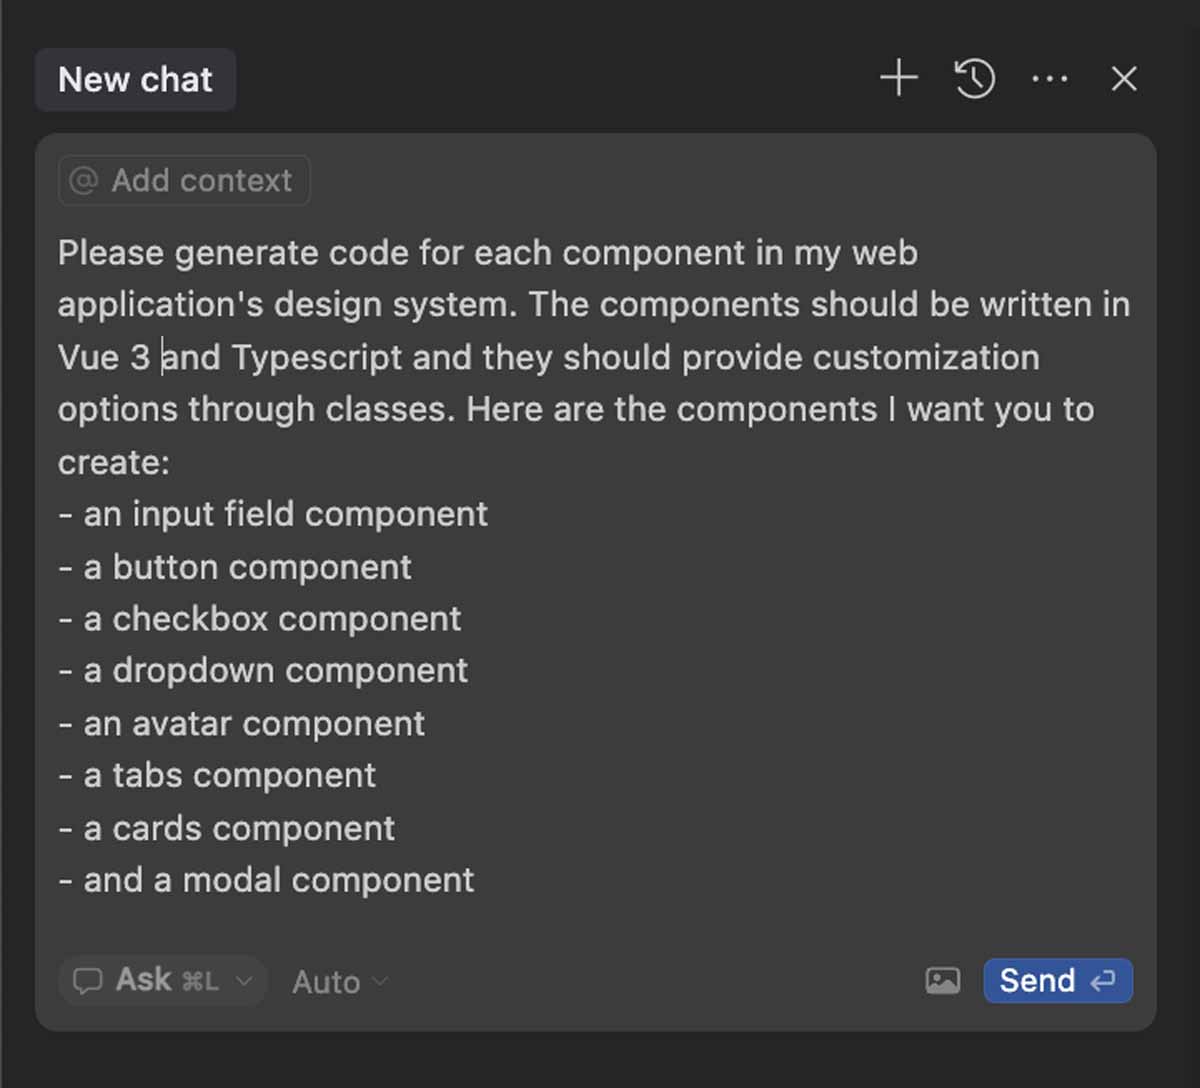The image size is (1200, 1088).
Task: Attach an image using the picture icon
Action: [x=942, y=981]
